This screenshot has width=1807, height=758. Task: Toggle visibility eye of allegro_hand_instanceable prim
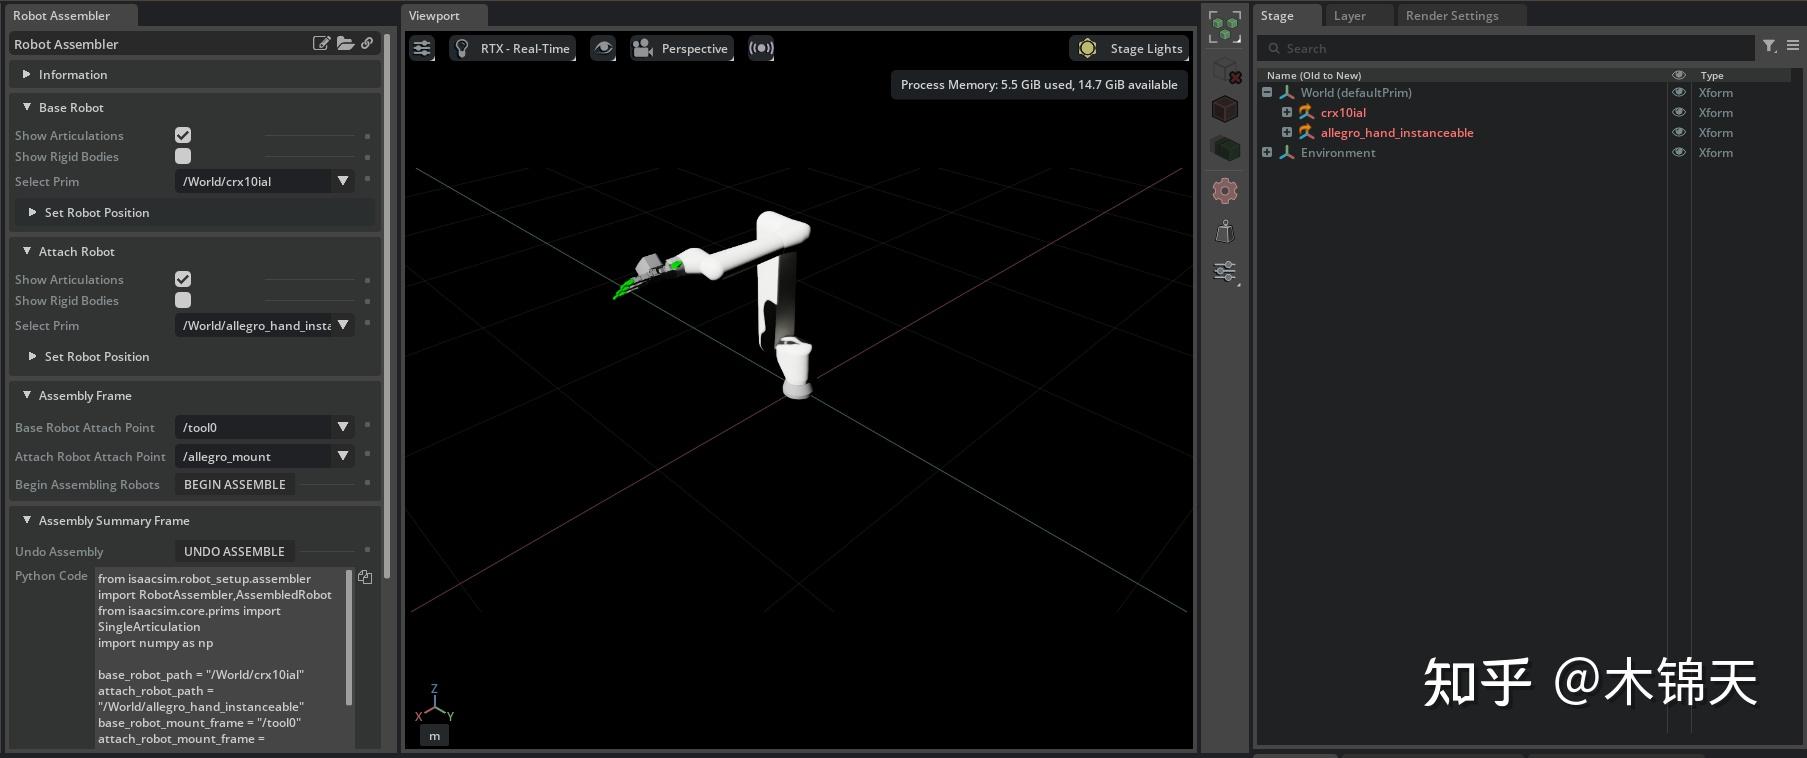[1679, 132]
